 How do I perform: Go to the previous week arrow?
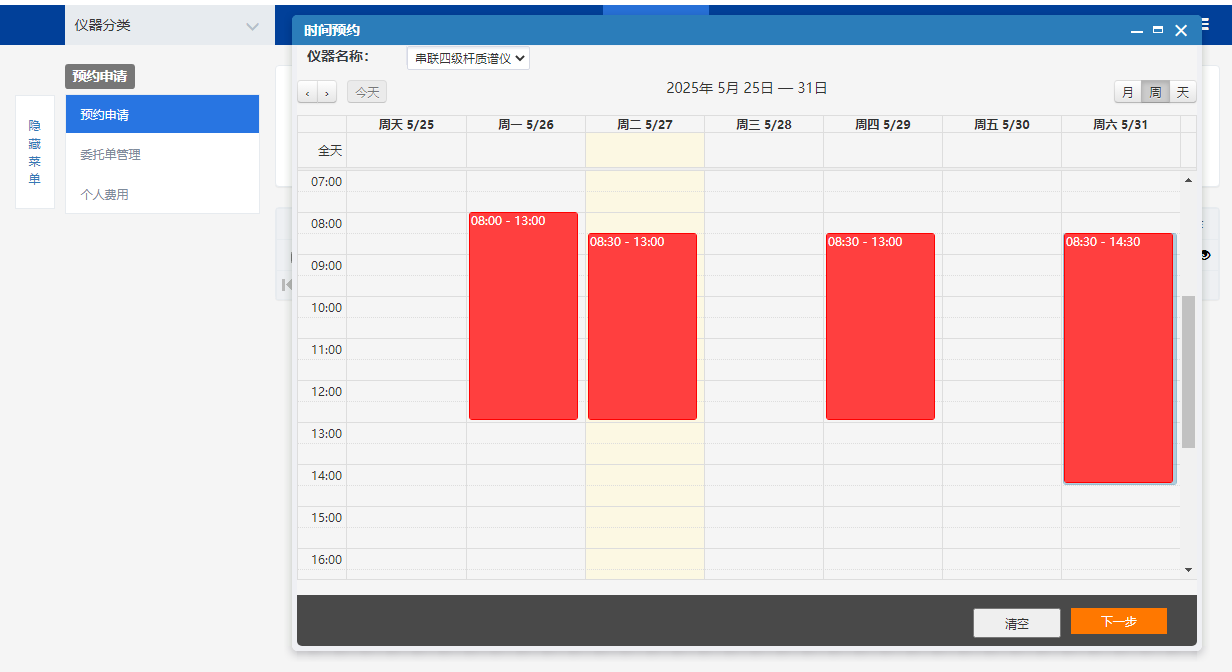307,93
